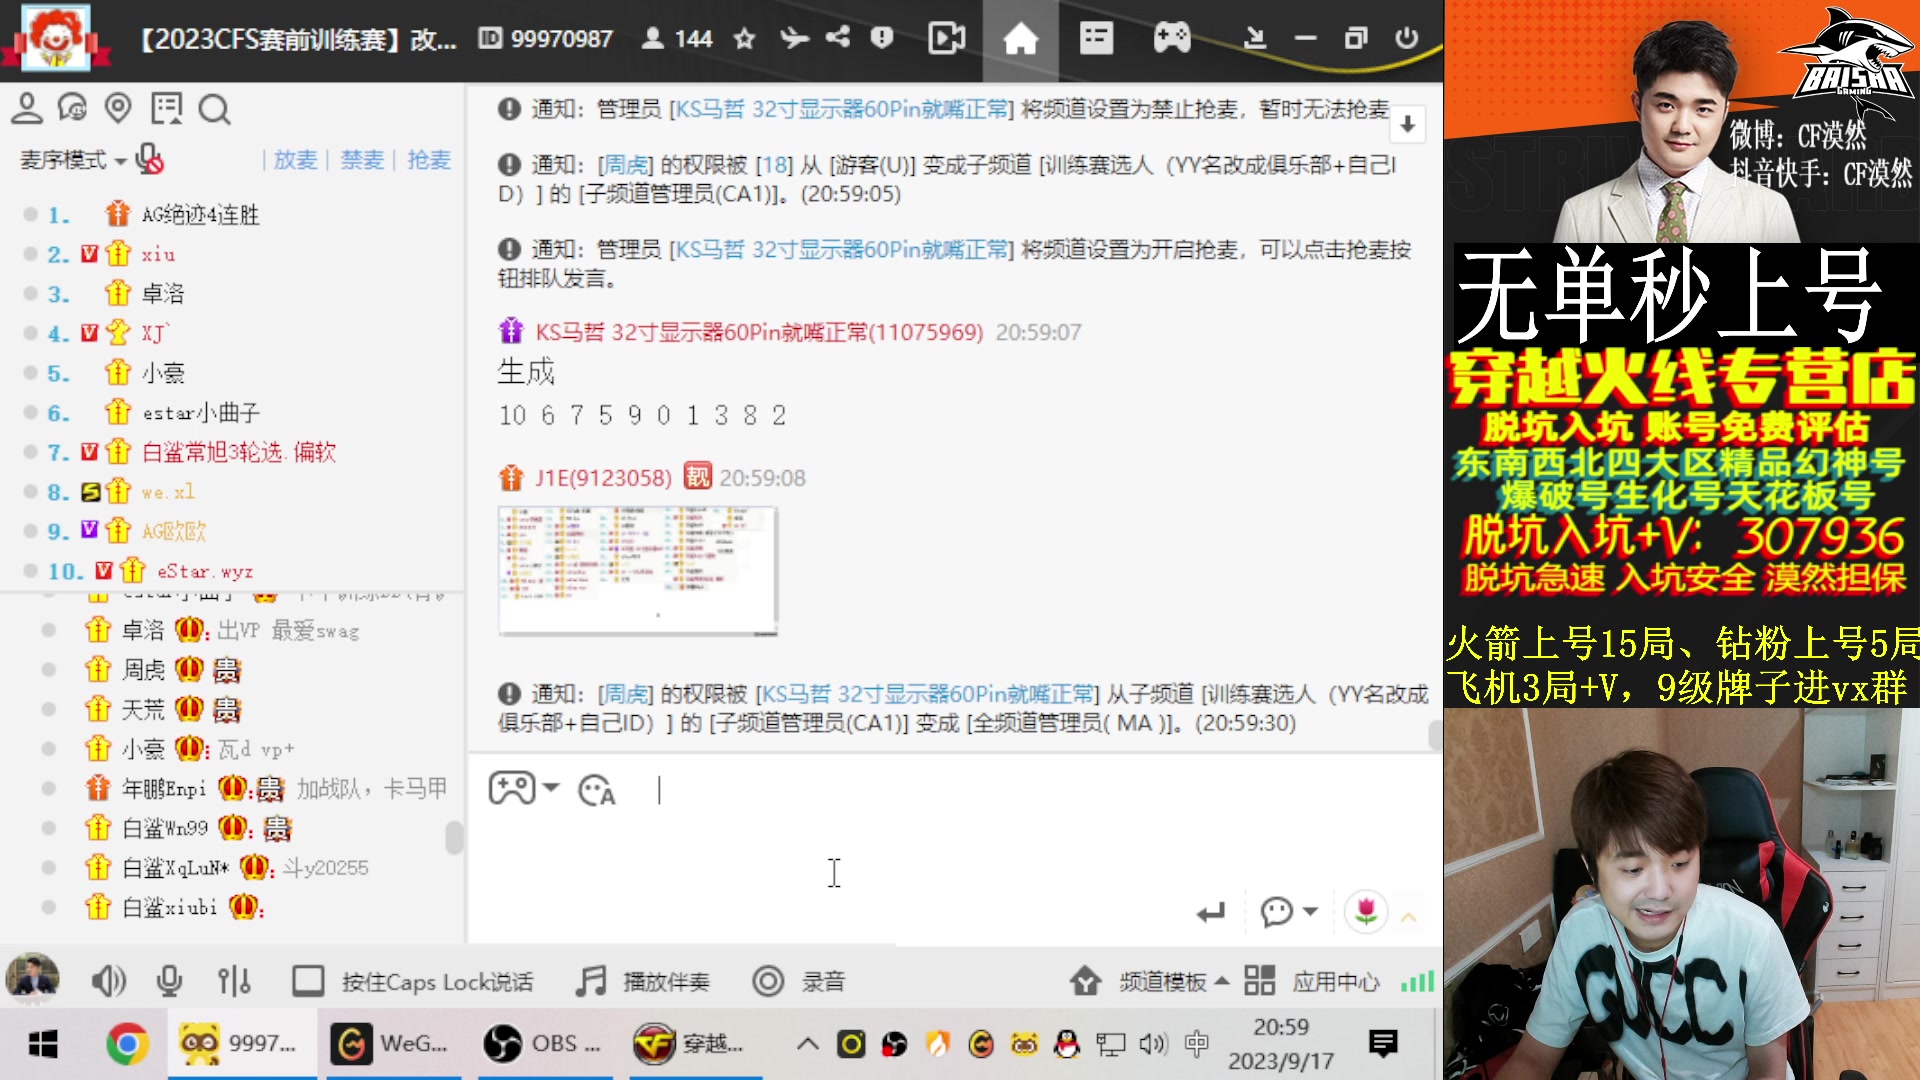Click the user avatar at bottom left

(x=32, y=979)
